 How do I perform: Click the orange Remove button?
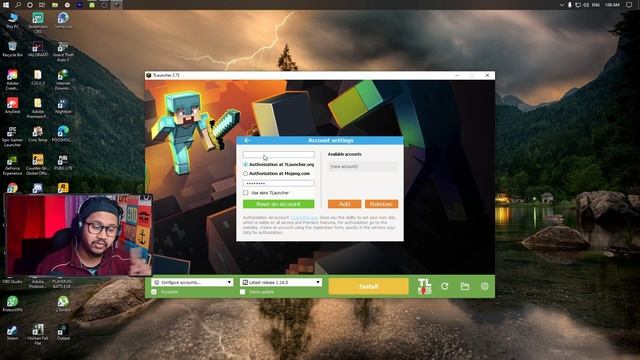[x=382, y=204]
